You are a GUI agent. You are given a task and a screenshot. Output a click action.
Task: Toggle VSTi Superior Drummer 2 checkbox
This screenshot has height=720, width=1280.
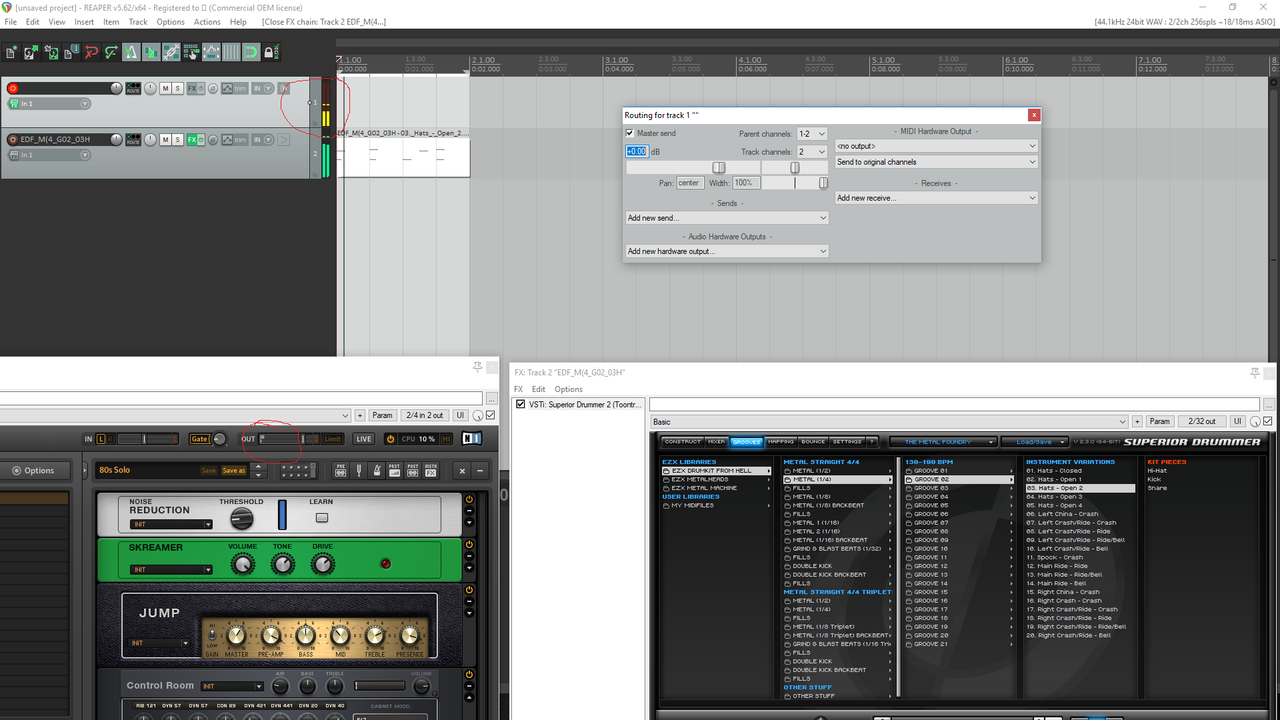click(x=520, y=404)
